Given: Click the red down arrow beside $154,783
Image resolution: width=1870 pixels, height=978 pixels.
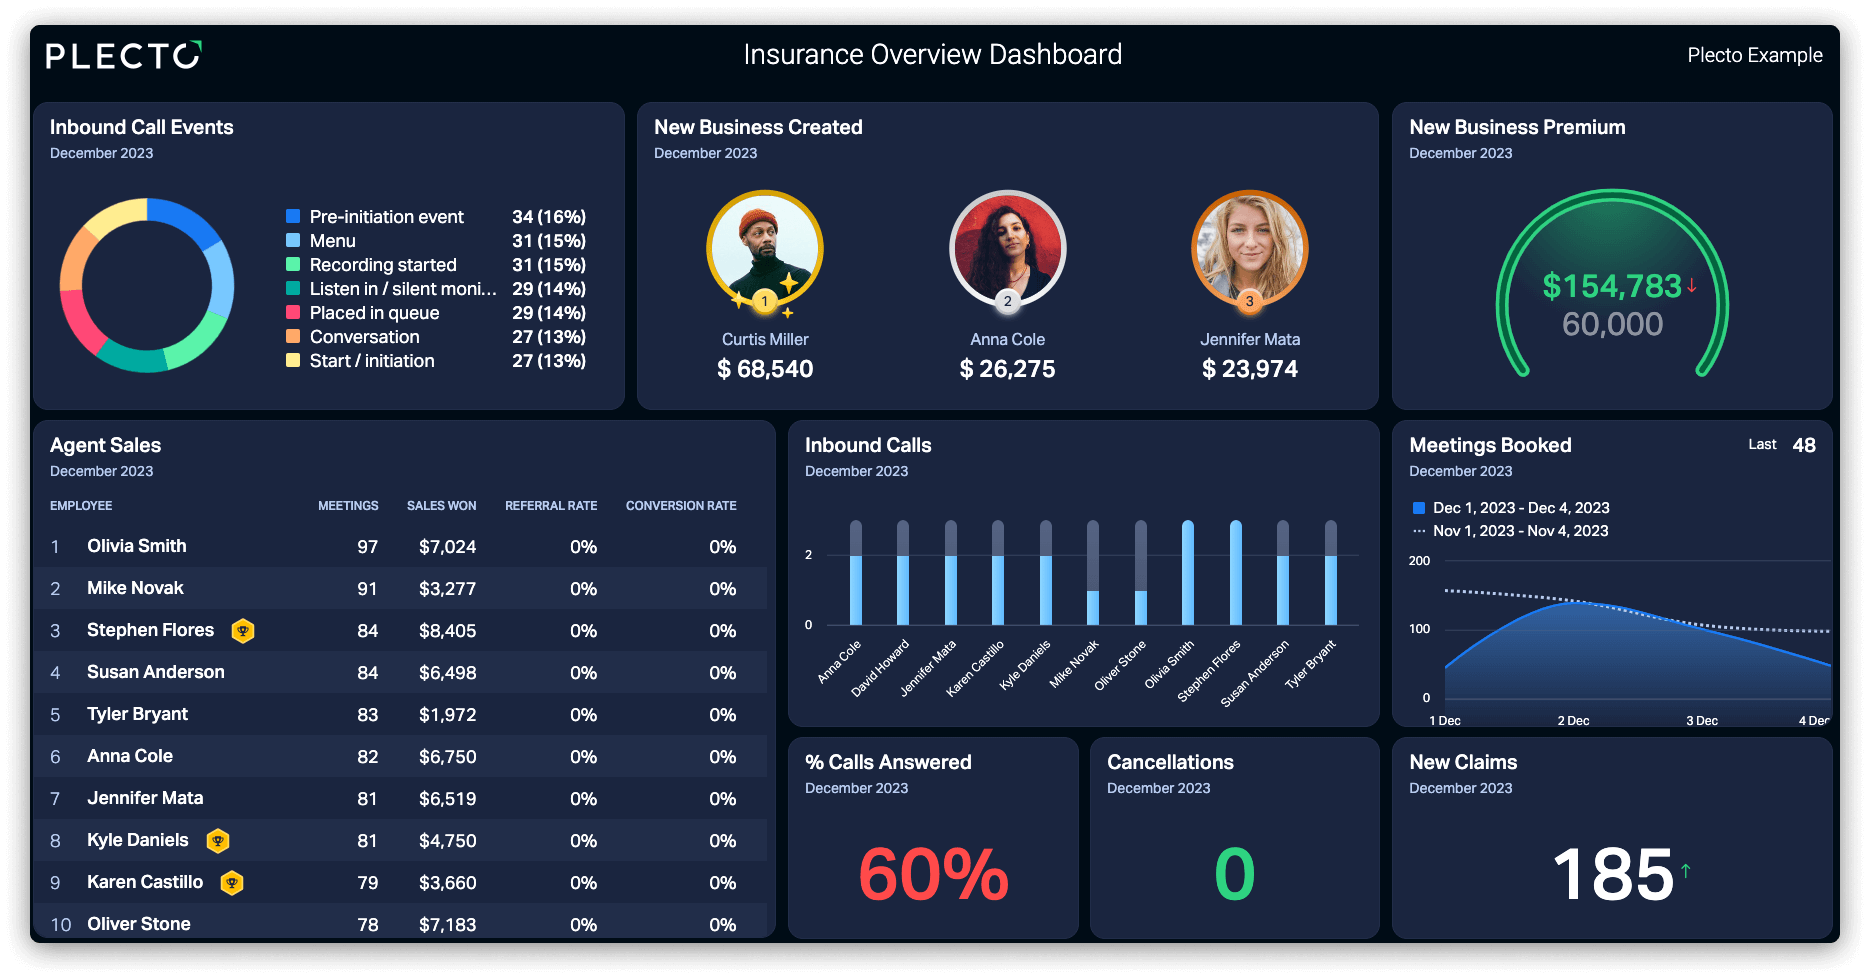Looking at the screenshot, I should coord(1692,285).
